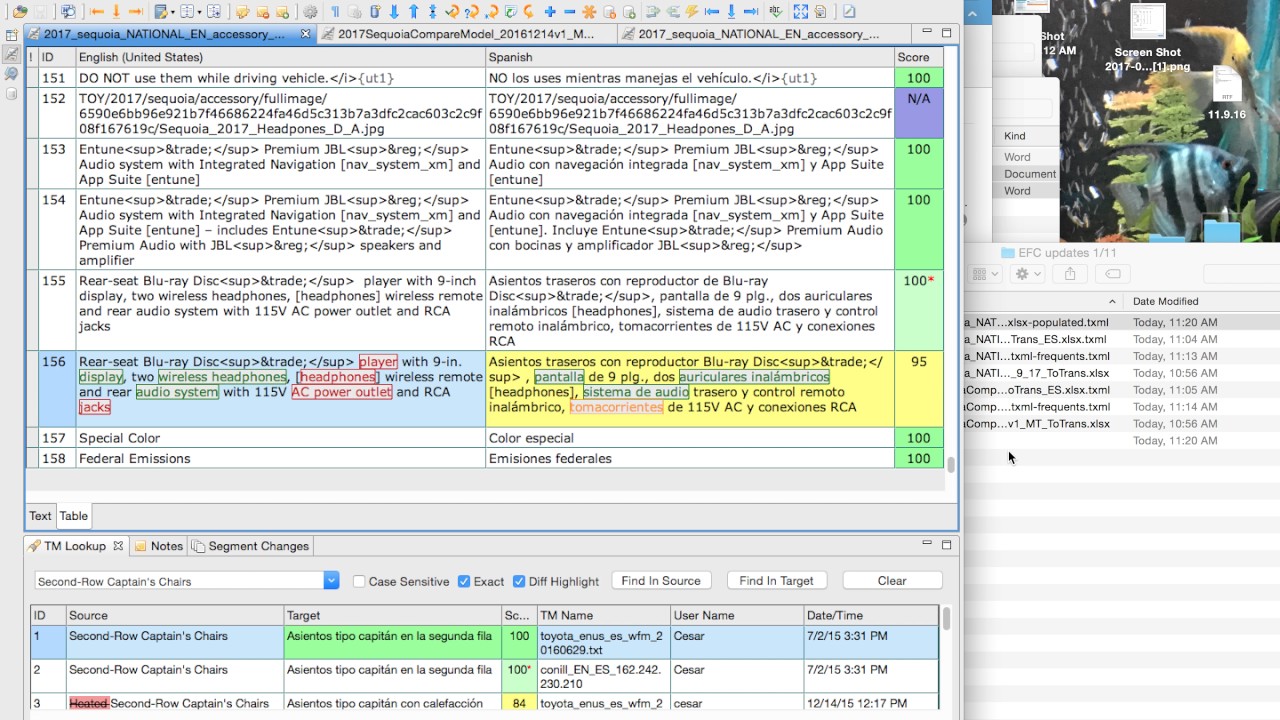Open the Screen Shot desktop file thumbnail
The image size is (1280, 720).
point(1147,23)
